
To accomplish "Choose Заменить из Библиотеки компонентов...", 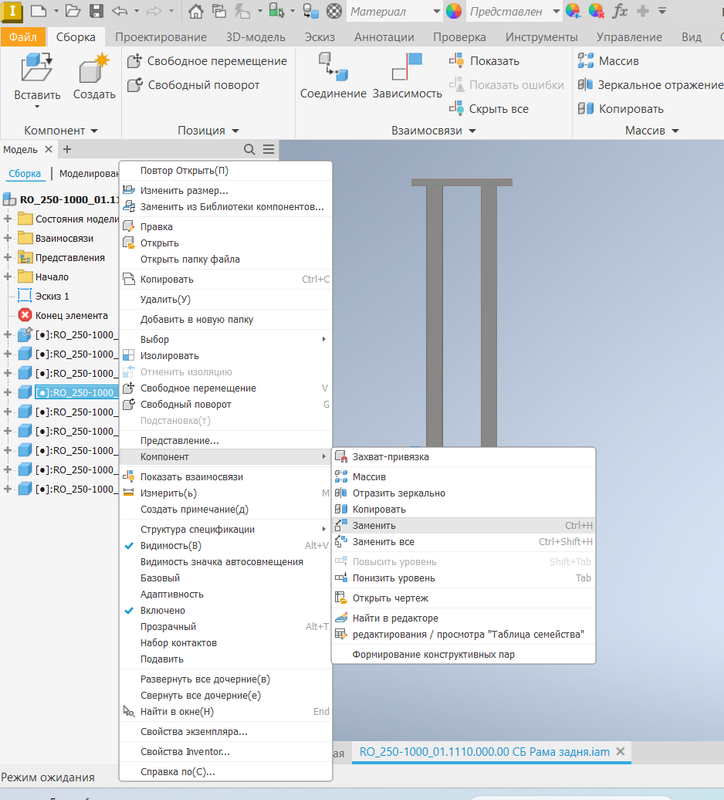I will pyautogui.click(x=226, y=207).
